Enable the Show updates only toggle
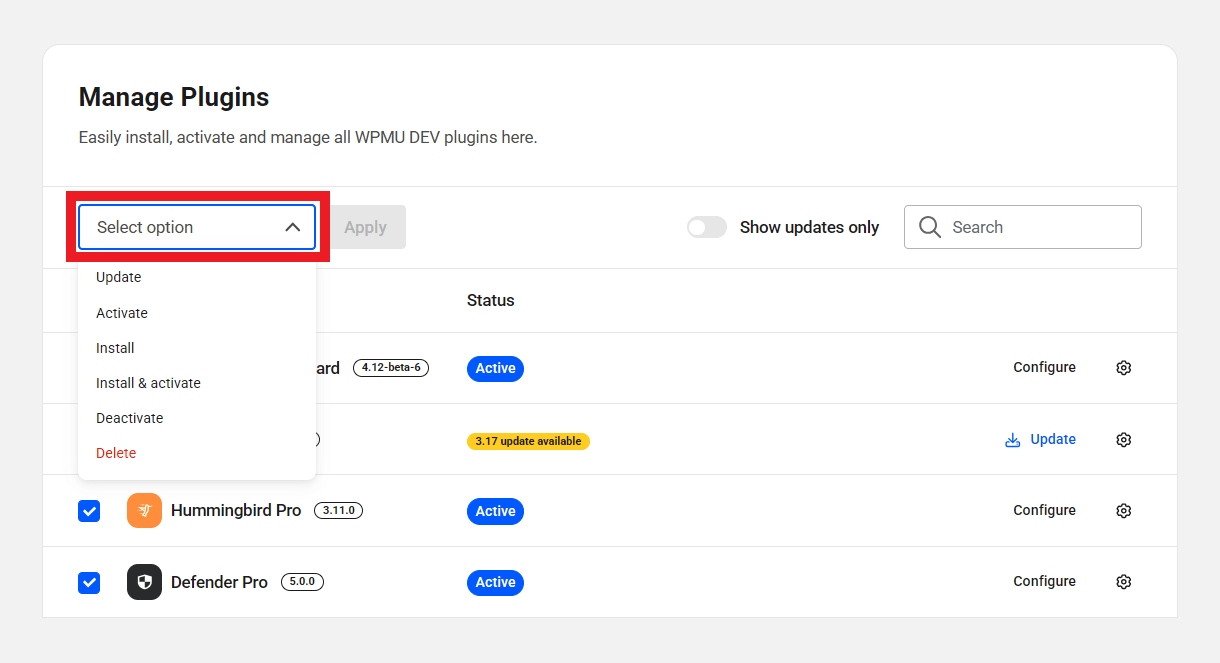 pyautogui.click(x=706, y=227)
